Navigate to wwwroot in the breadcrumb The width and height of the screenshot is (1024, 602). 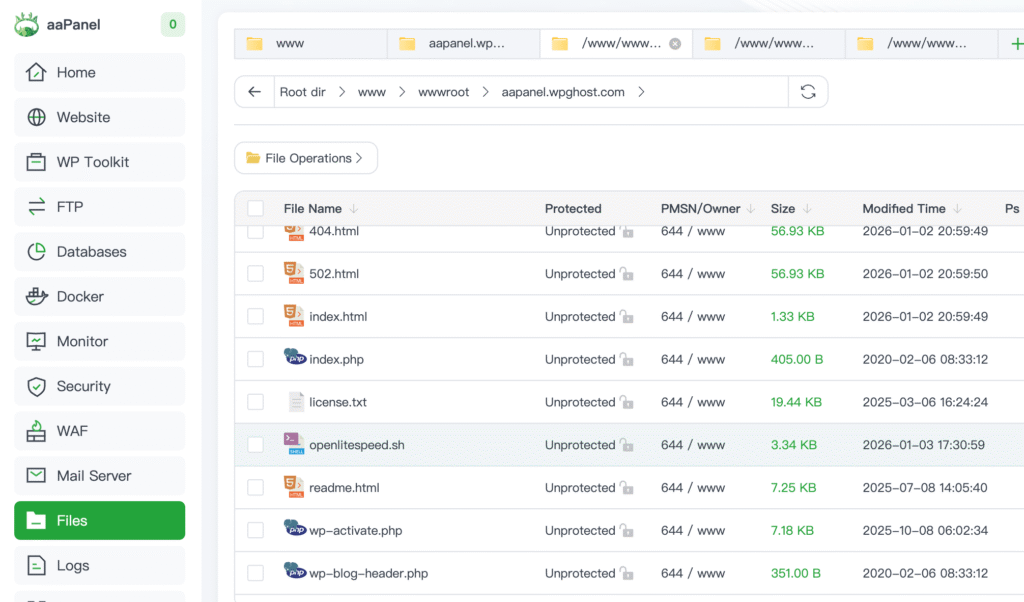[x=443, y=92]
